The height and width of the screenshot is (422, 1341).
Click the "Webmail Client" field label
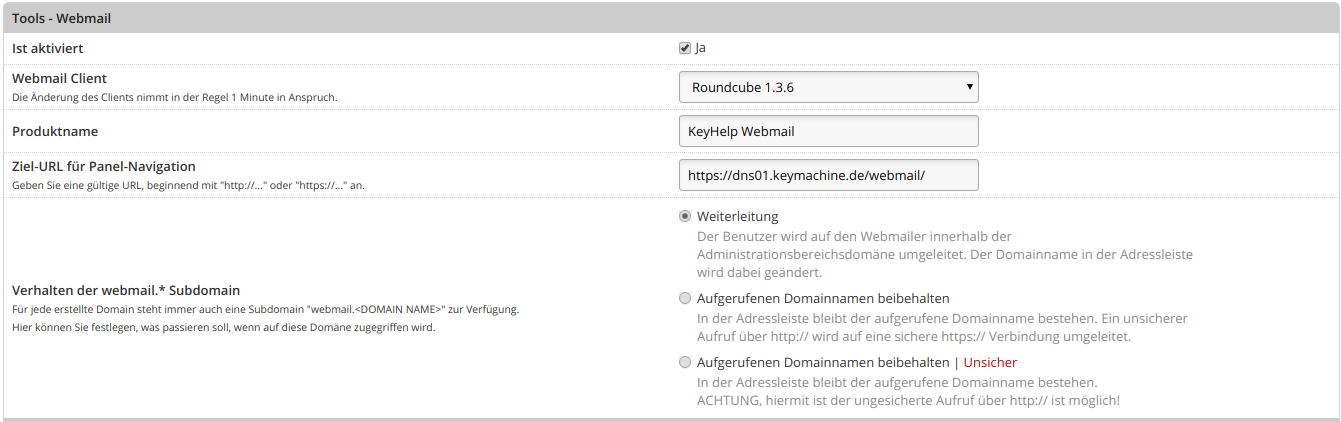click(x=59, y=78)
